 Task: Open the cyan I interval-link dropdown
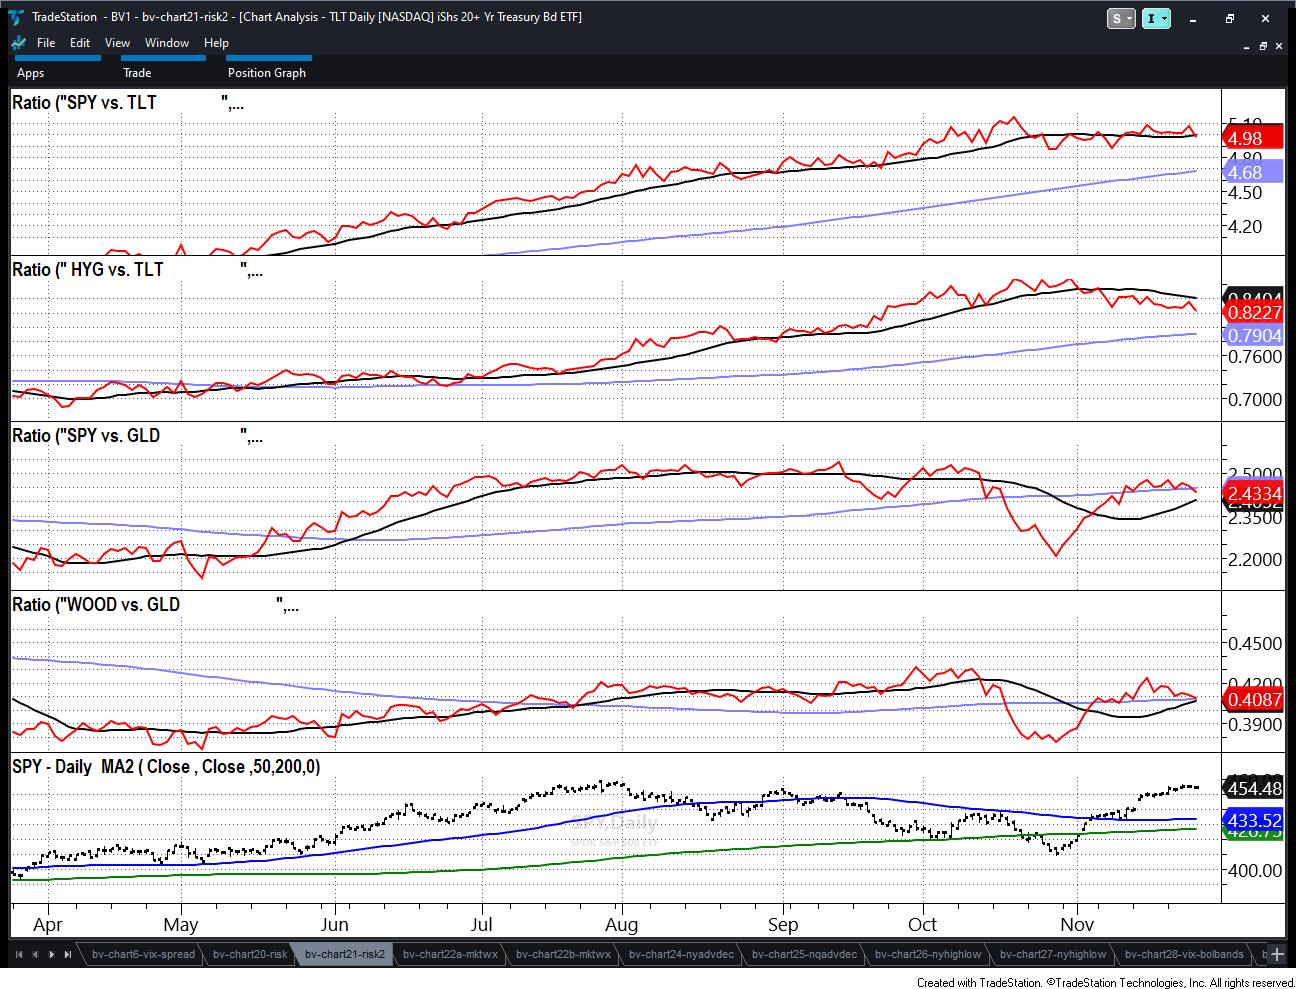tap(1156, 18)
